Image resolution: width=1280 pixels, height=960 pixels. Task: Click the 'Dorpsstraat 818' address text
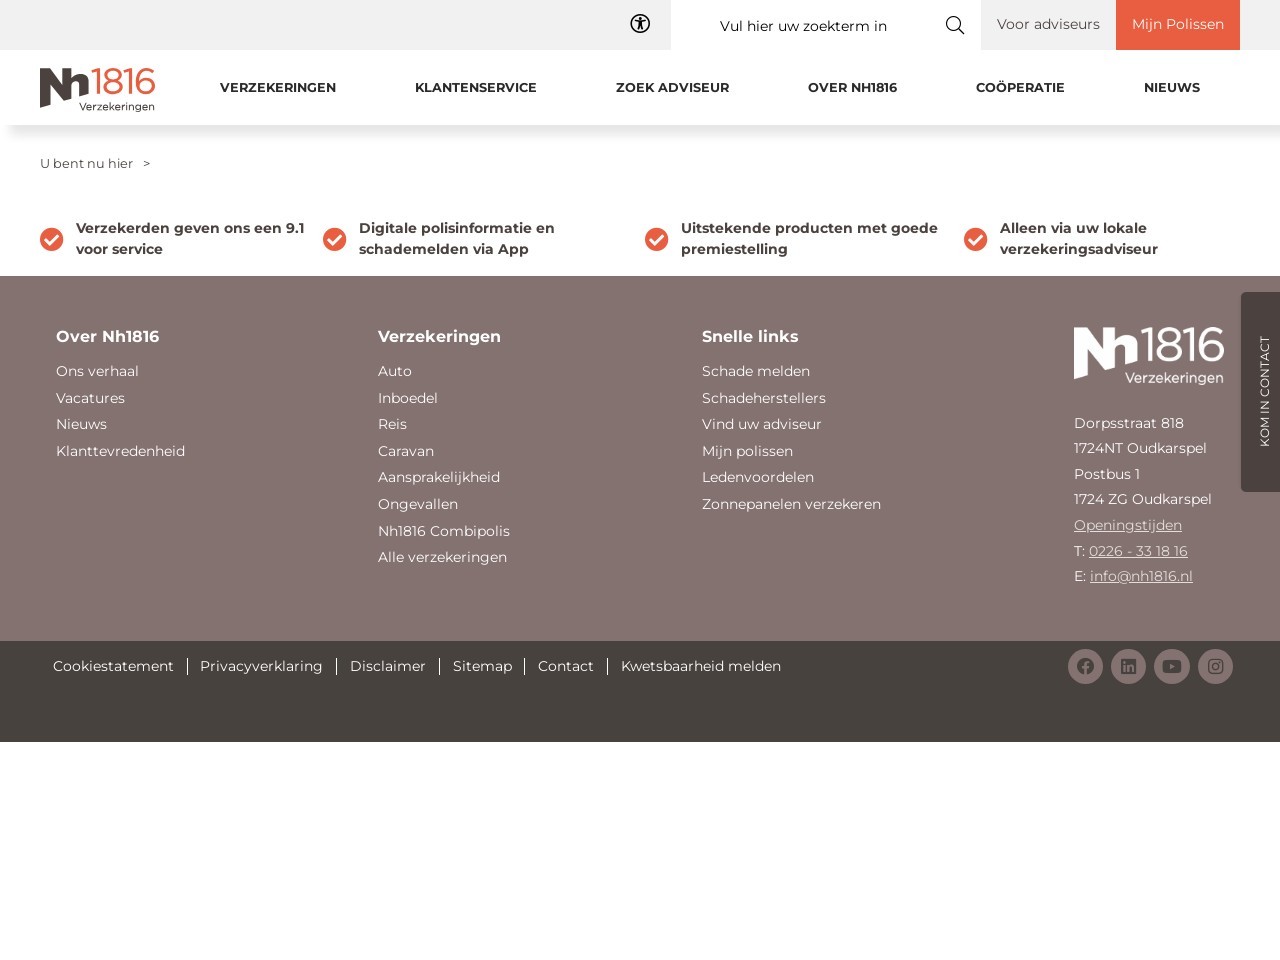(x=1129, y=424)
